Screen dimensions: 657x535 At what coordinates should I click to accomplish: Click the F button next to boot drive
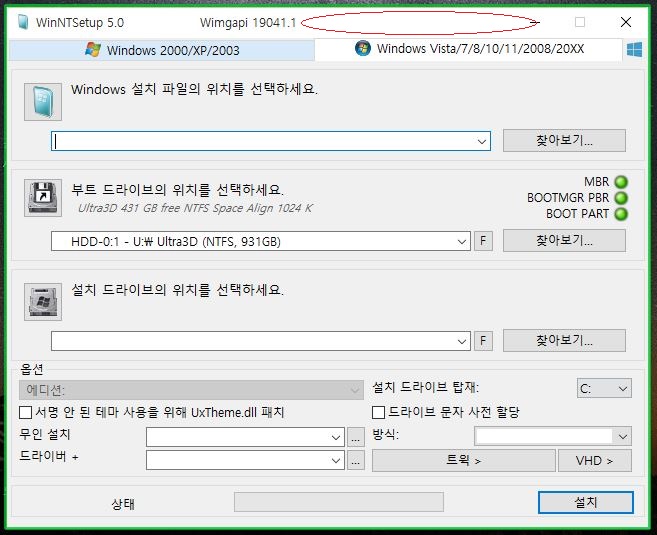pyautogui.click(x=483, y=241)
